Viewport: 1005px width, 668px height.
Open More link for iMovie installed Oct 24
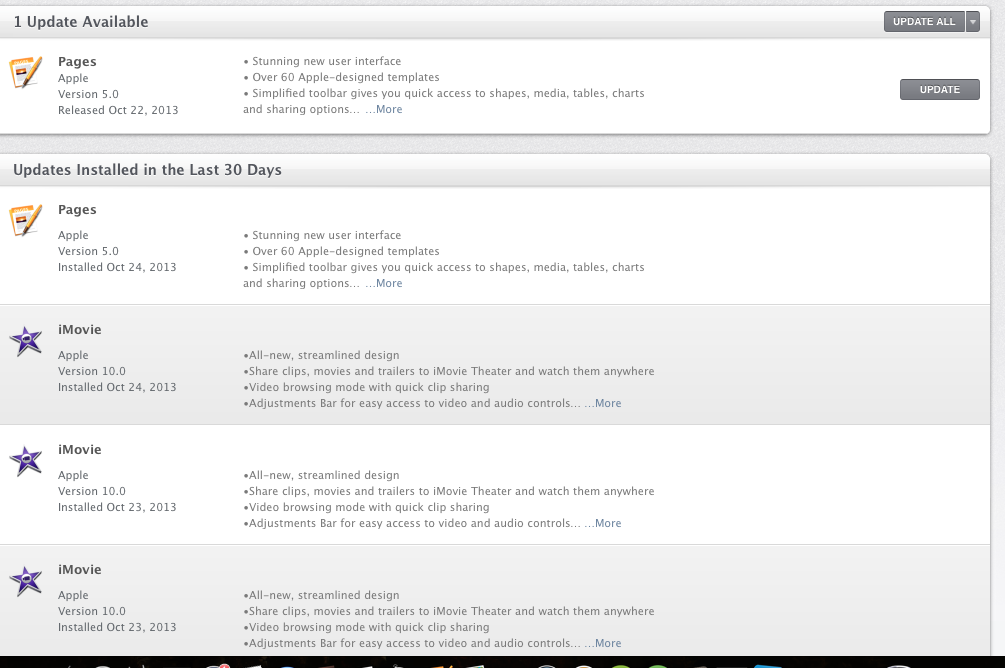603,403
